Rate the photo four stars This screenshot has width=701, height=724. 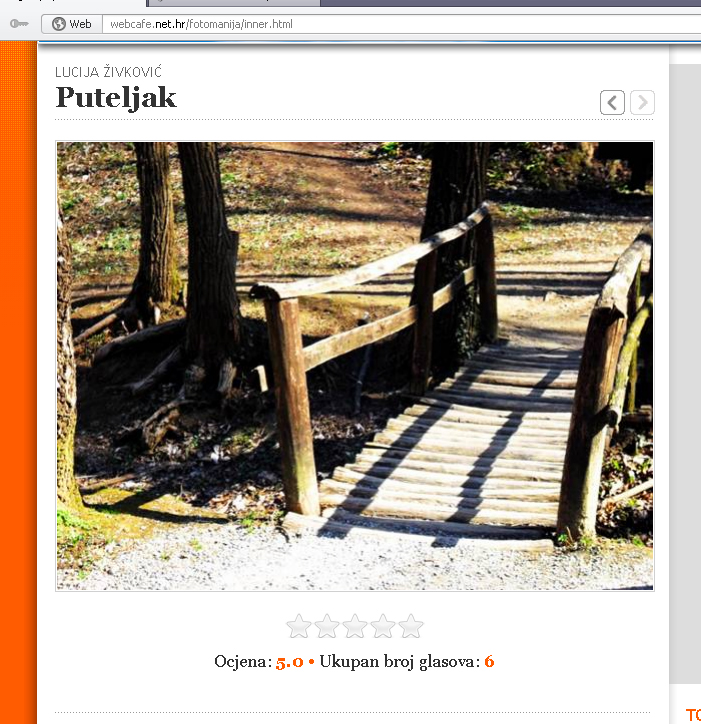pos(383,627)
